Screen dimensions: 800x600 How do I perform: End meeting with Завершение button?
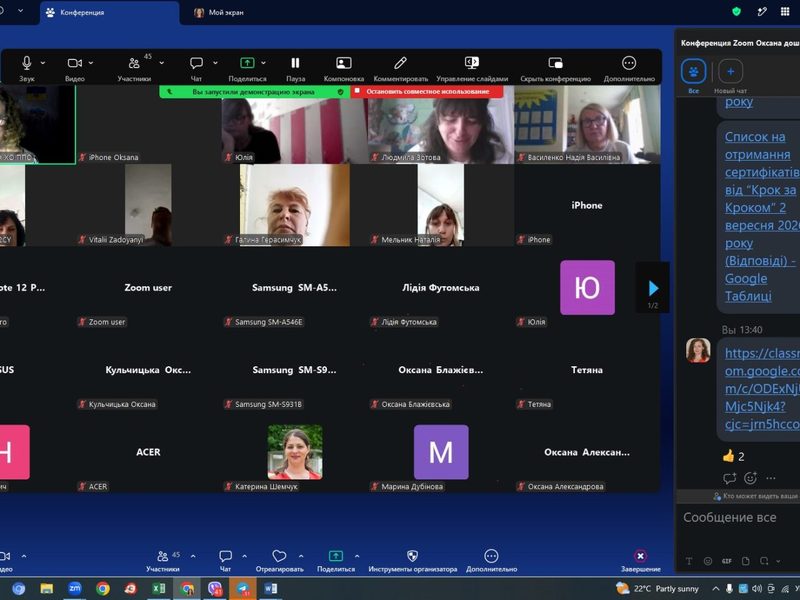point(640,560)
